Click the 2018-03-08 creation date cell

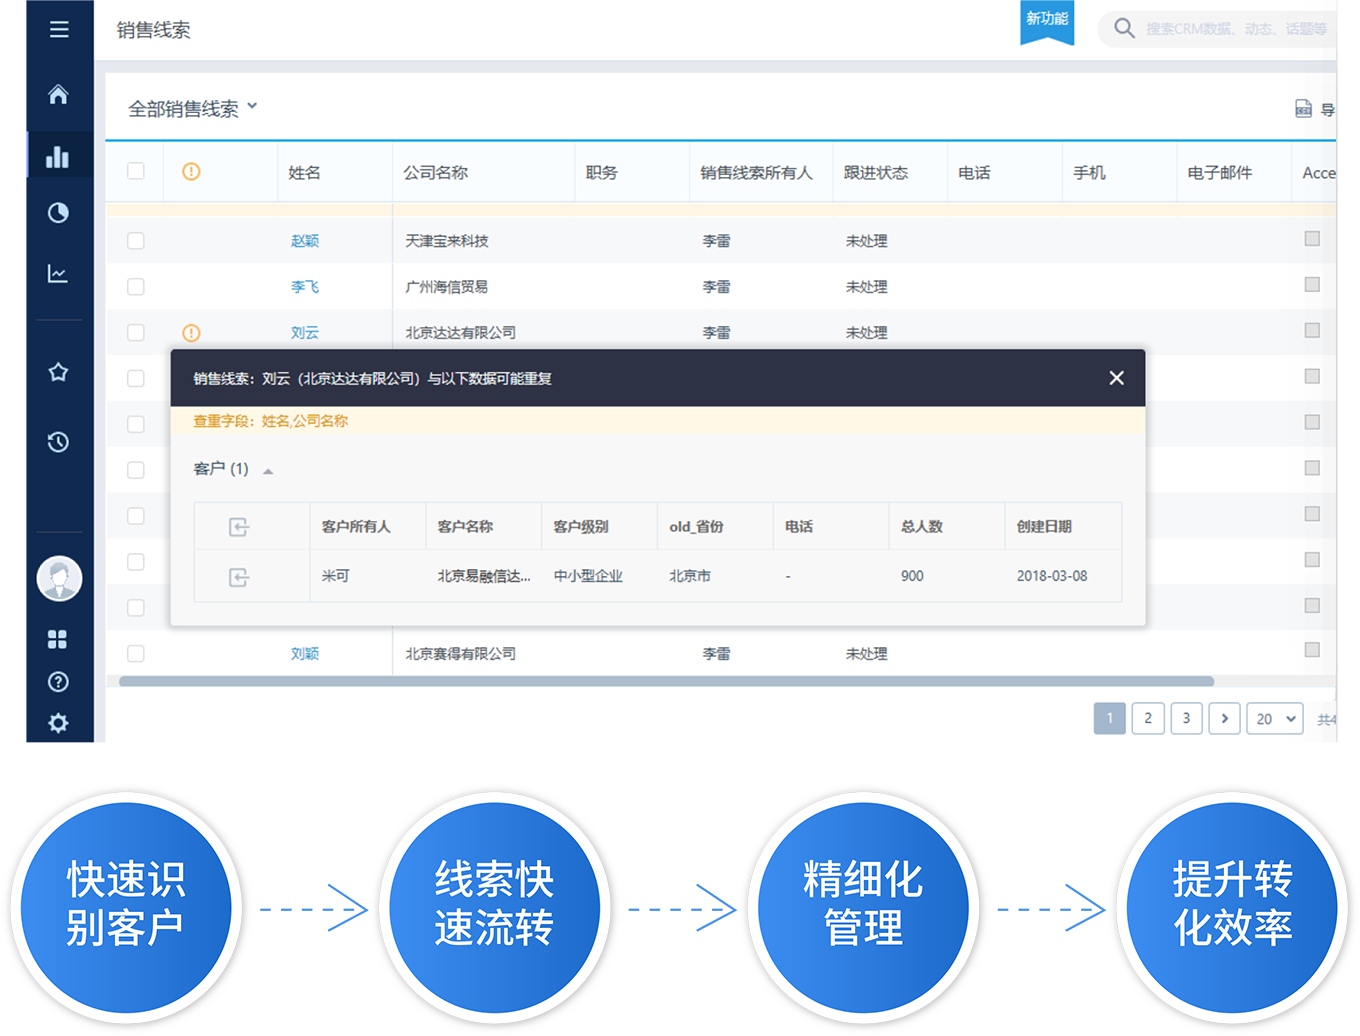click(1052, 576)
